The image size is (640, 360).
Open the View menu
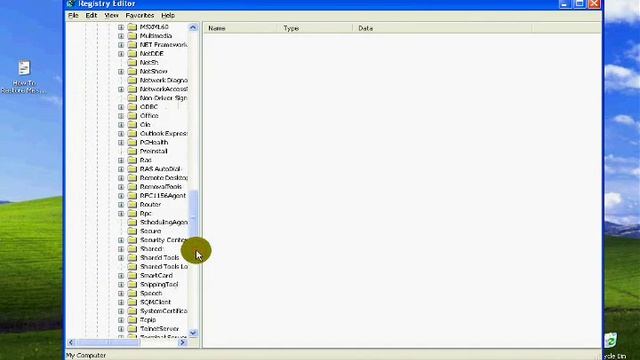[x=111, y=16]
